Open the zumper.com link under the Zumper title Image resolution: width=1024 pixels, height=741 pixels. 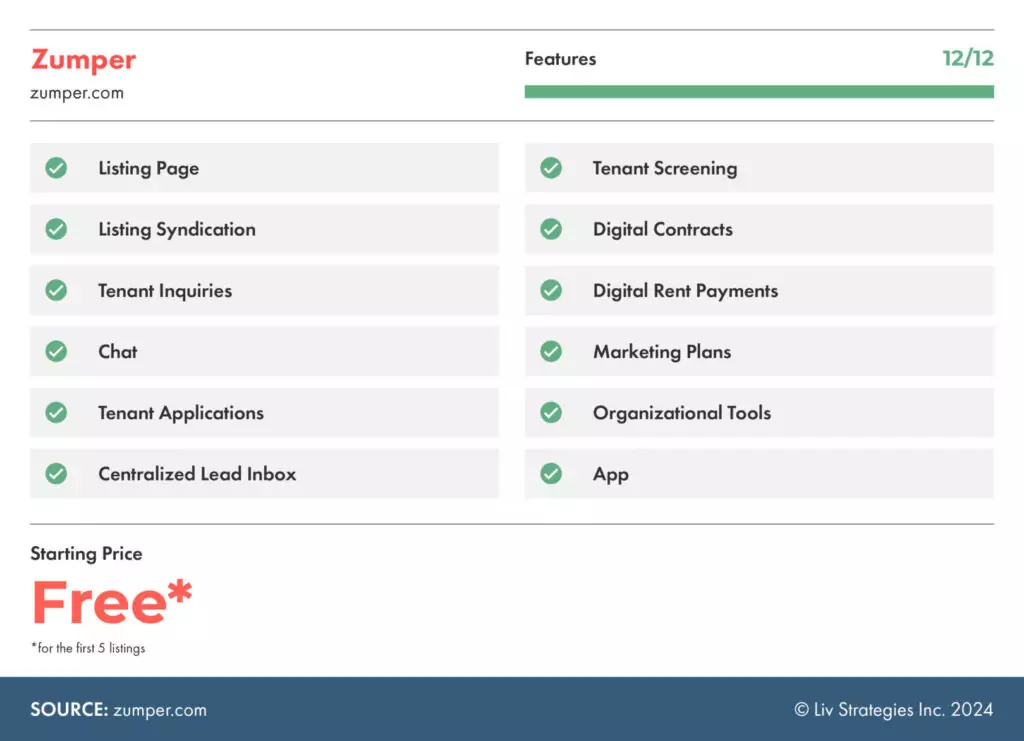(x=77, y=93)
